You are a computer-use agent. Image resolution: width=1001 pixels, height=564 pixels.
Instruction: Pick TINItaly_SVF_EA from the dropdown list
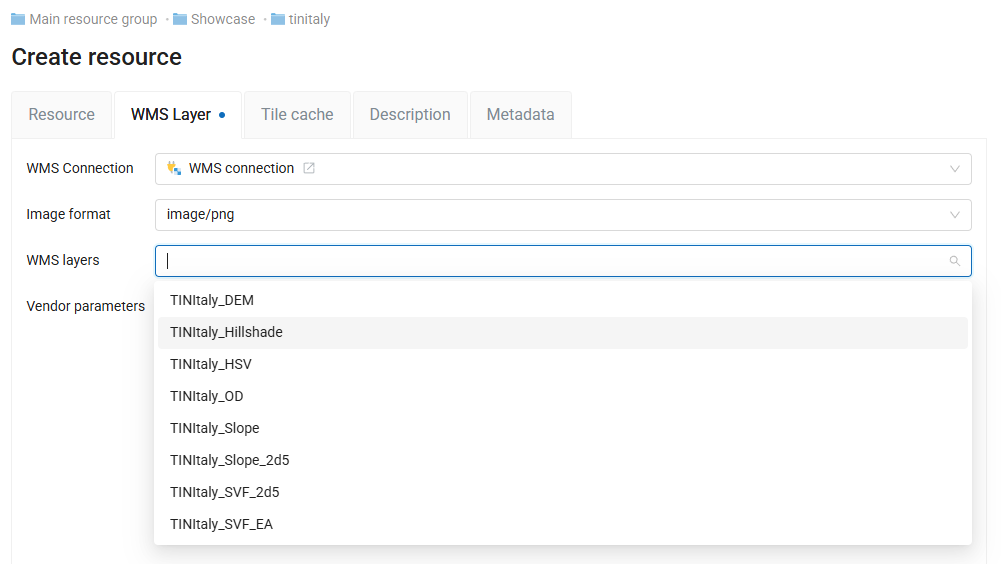point(221,524)
